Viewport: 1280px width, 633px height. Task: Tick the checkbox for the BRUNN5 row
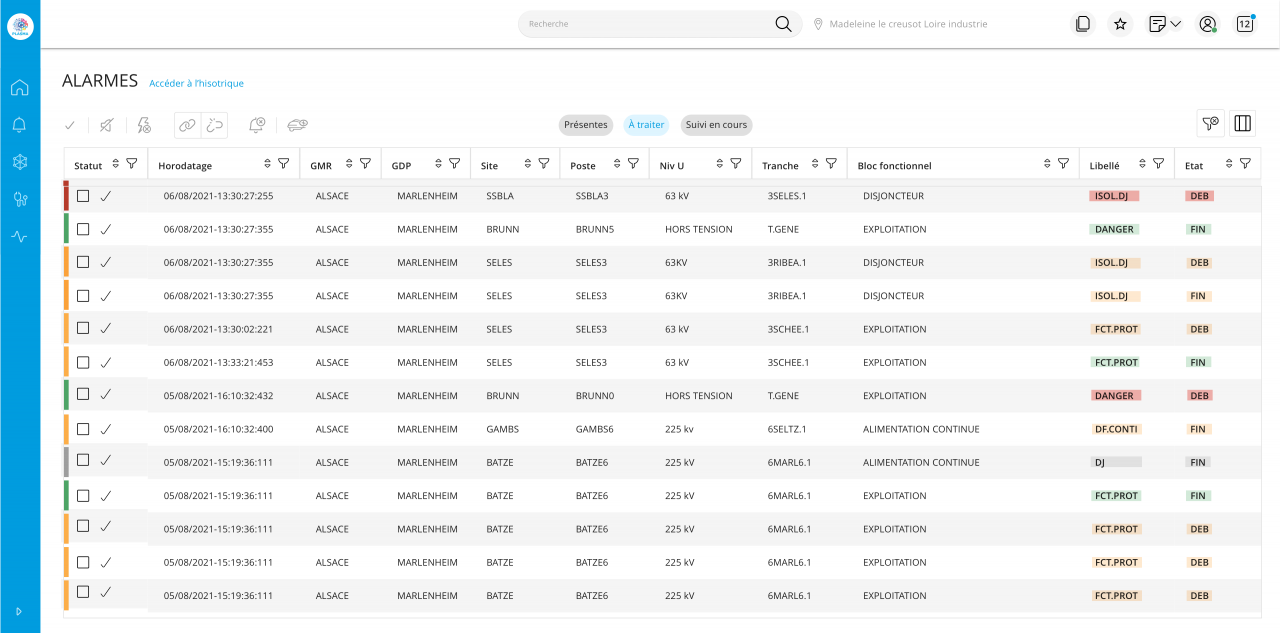coord(83,229)
